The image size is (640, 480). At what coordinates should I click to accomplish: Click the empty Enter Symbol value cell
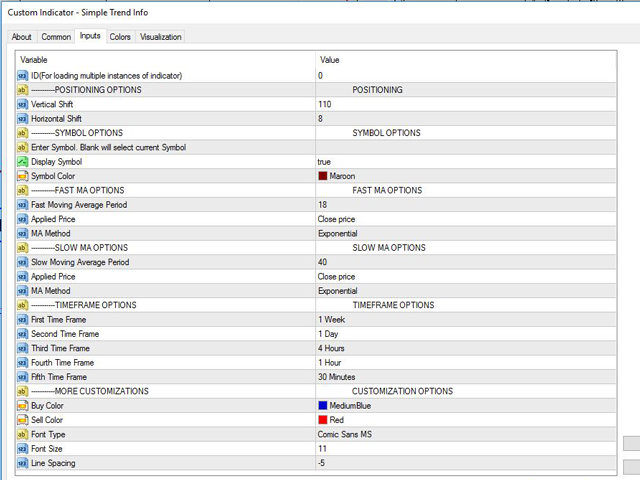[x=466, y=147]
